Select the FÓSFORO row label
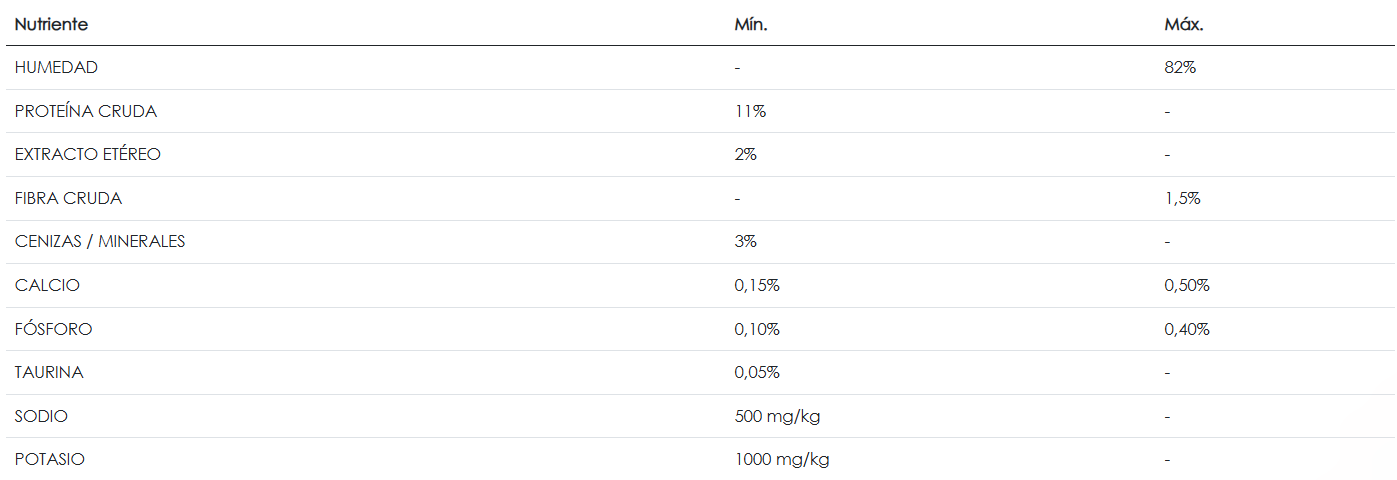The height and width of the screenshot is (480, 1397). coord(53,329)
